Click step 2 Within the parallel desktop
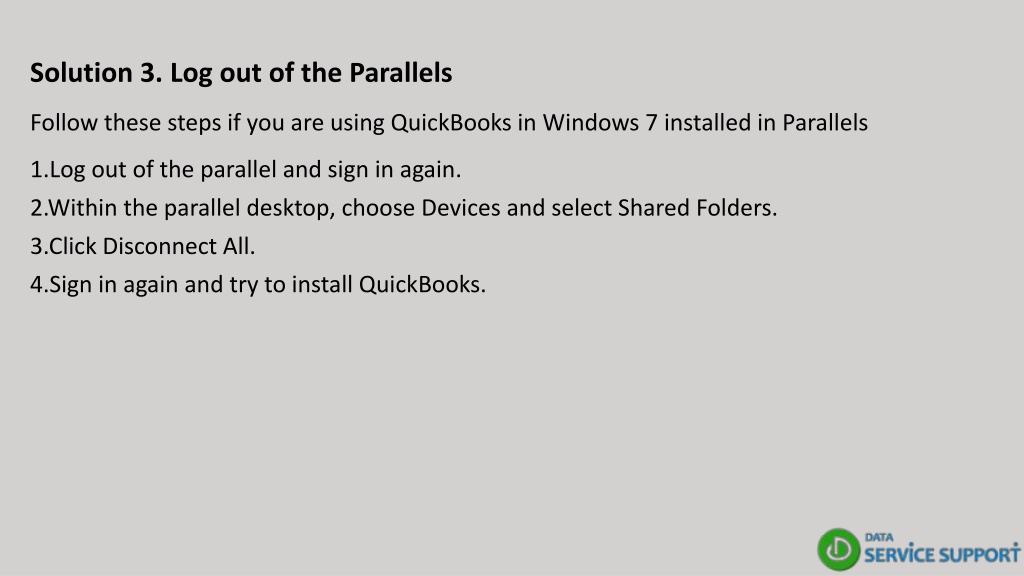Viewport: 1024px width, 576px height. [404, 208]
